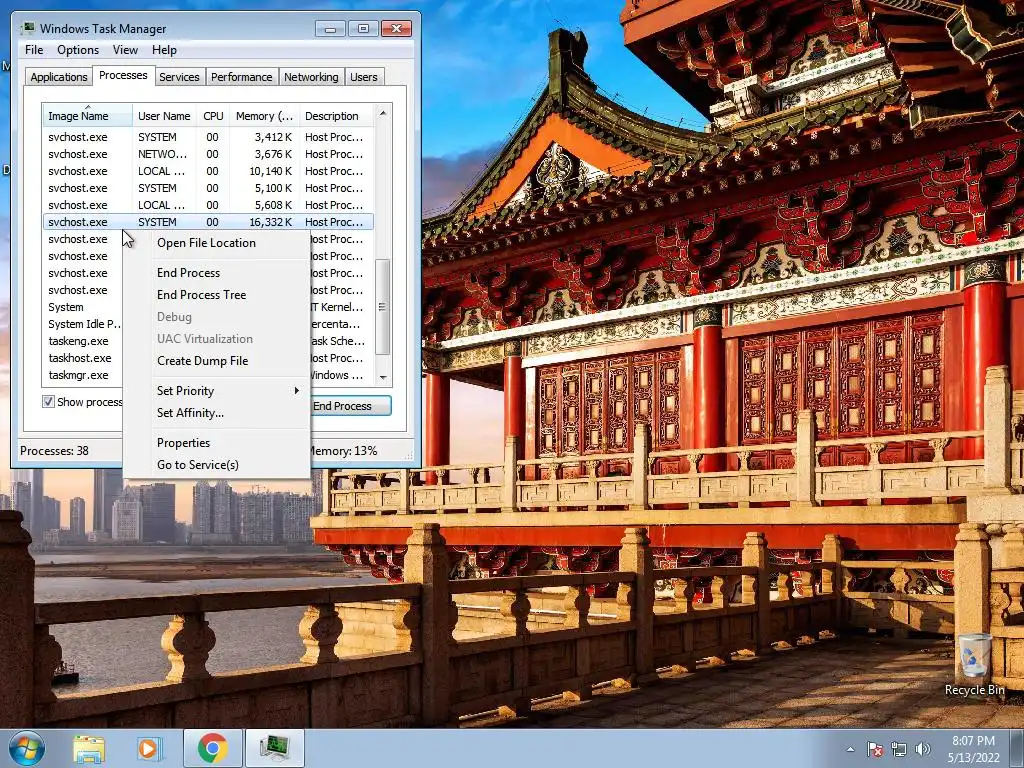Switch to Performance tab
1024x768 pixels.
tap(241, 77)
